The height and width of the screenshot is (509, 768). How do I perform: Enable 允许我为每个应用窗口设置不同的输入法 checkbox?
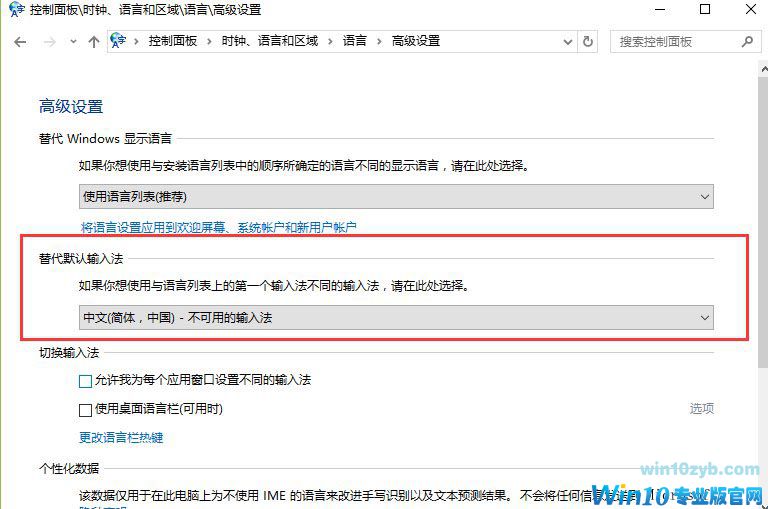coord(85,381)
